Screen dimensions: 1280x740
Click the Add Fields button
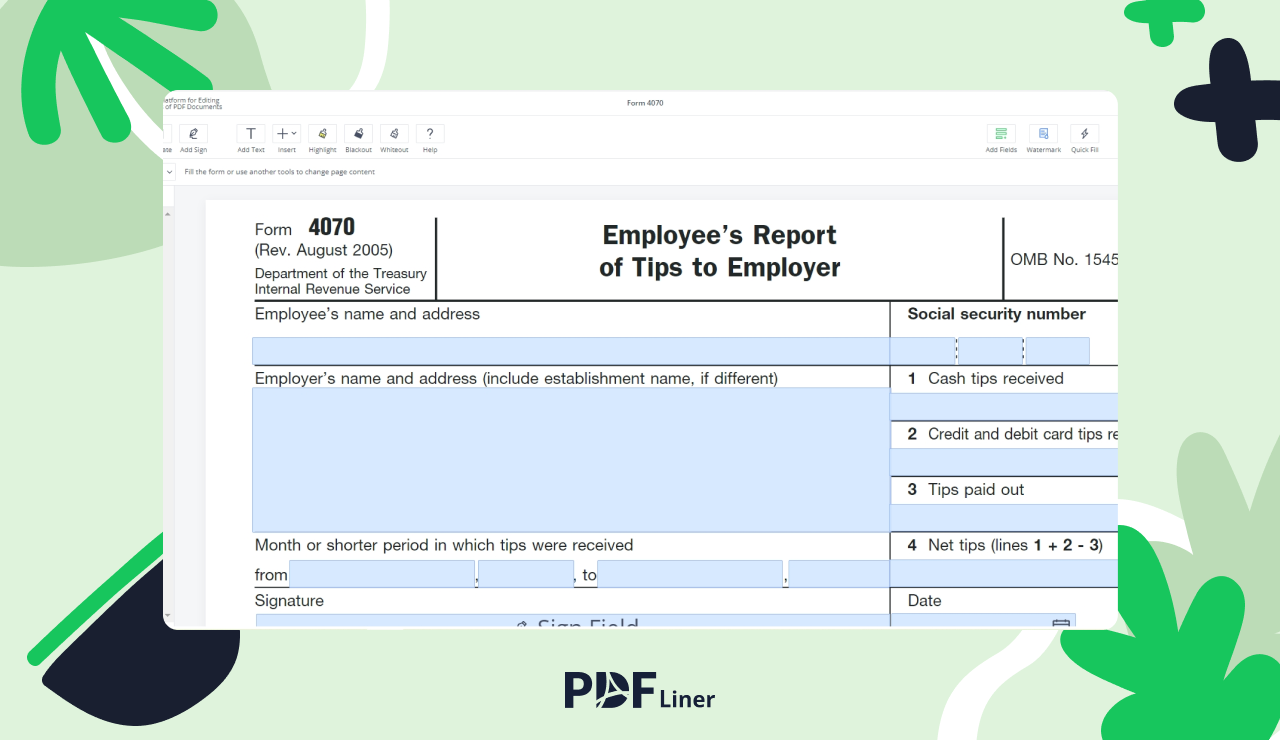1000,134
